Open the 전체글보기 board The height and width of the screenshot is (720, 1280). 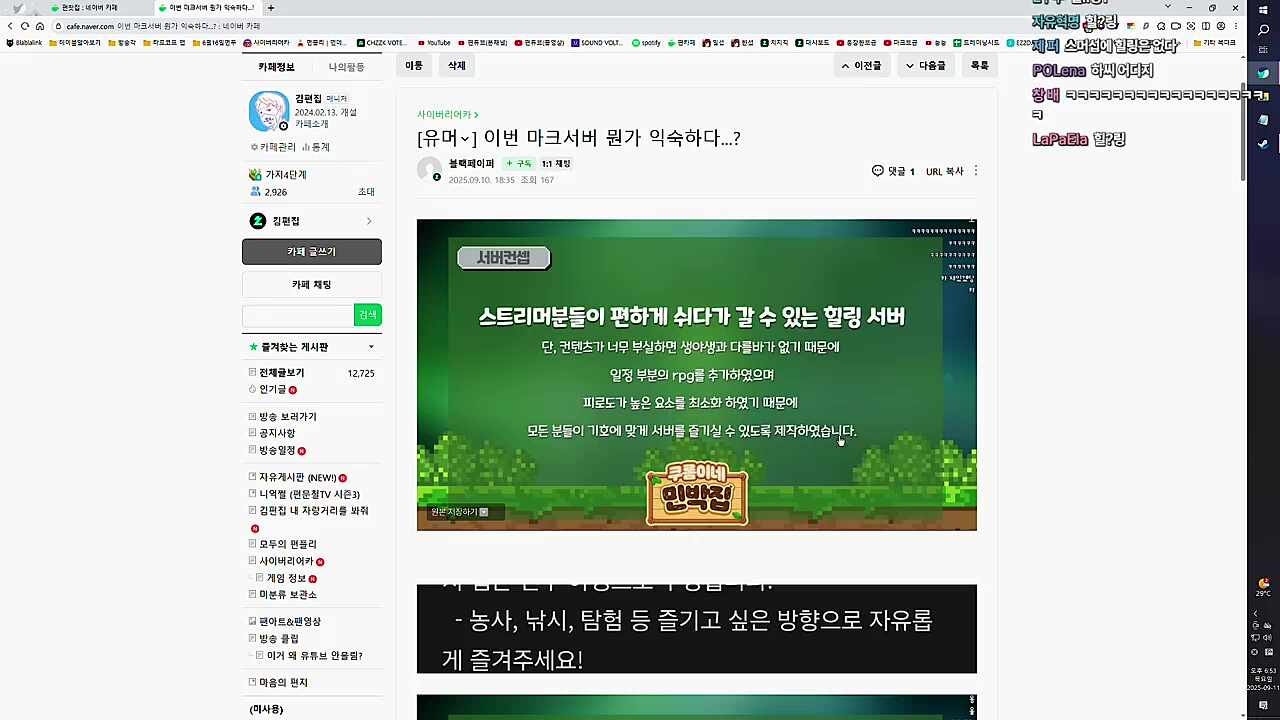tap(281, 373)
